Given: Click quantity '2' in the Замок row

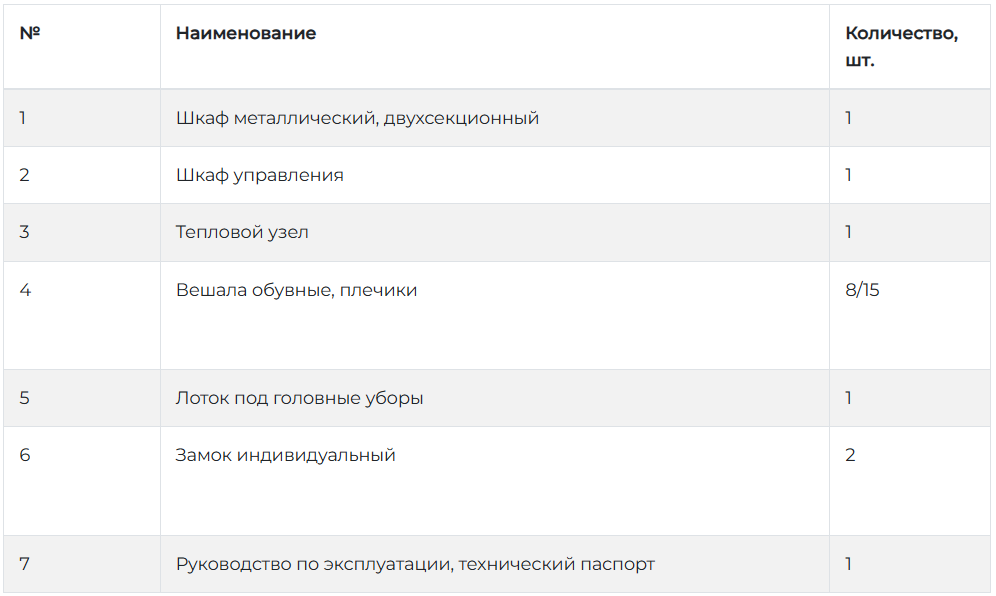Looking at the screenshot, I should tap(850, 455).
